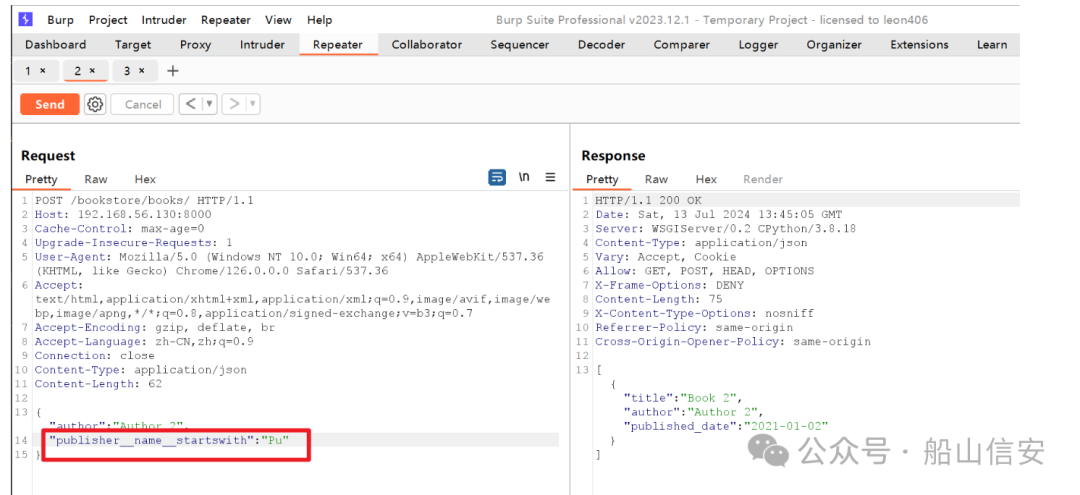1080x495 pixels.
Task: Click the Host: 192.168.56.130:8000 header line
Action: 123,215
